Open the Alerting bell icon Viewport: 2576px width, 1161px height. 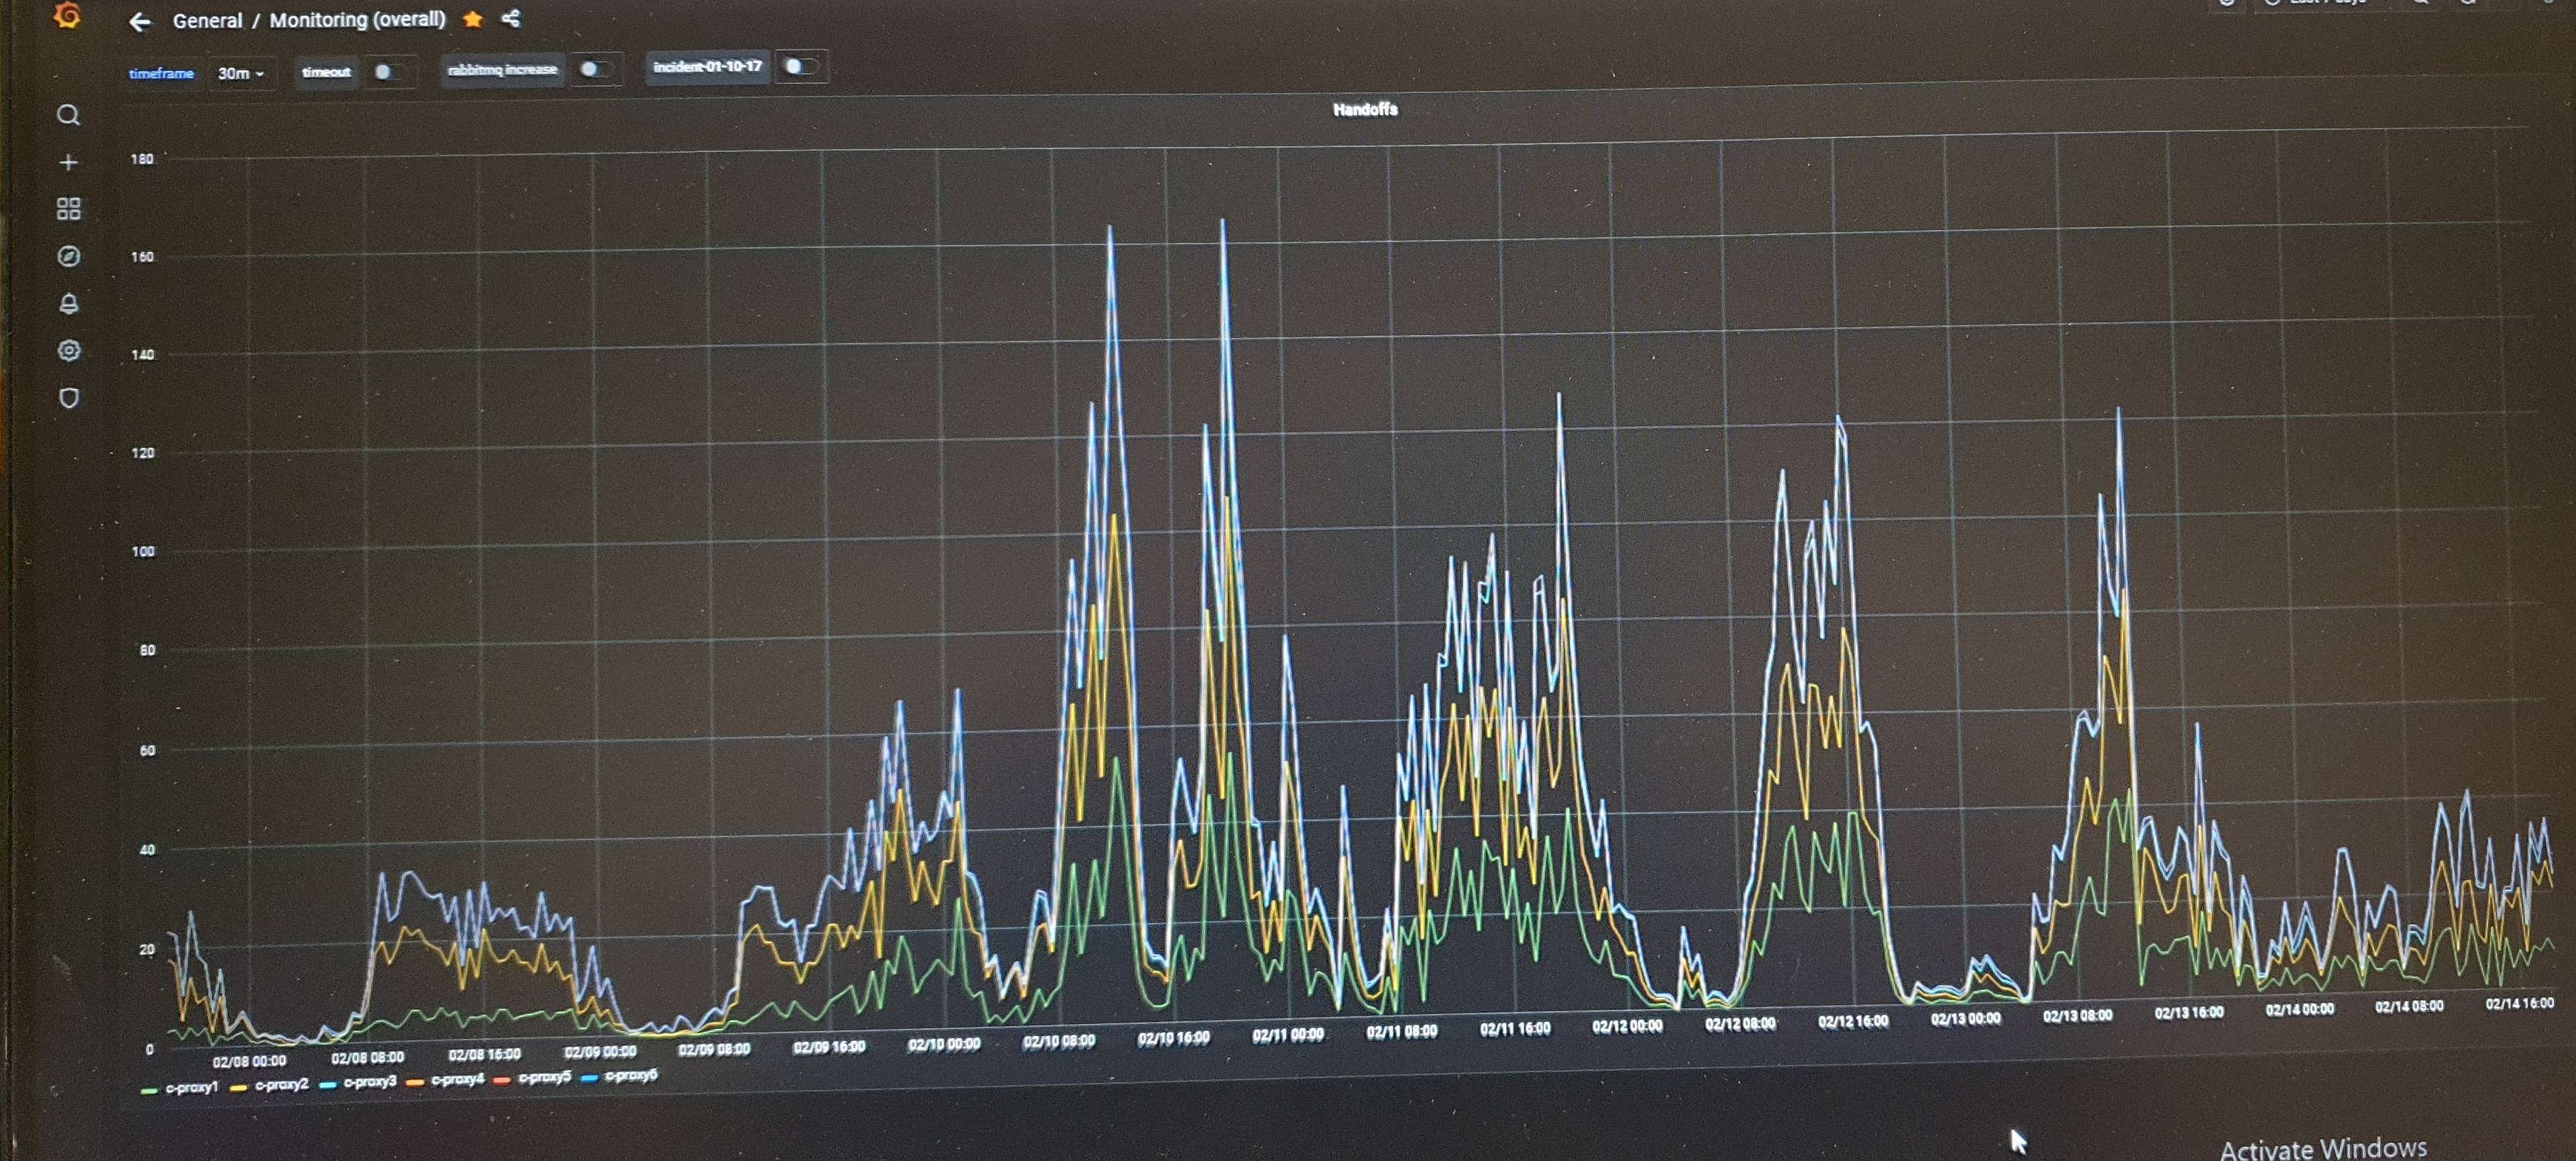[x=68, y=304]
